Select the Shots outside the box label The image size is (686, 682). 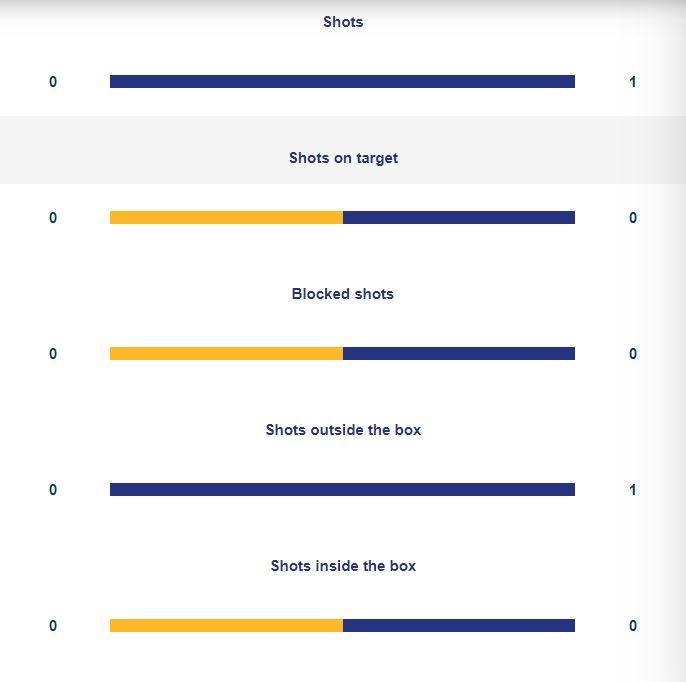point(343,430)
